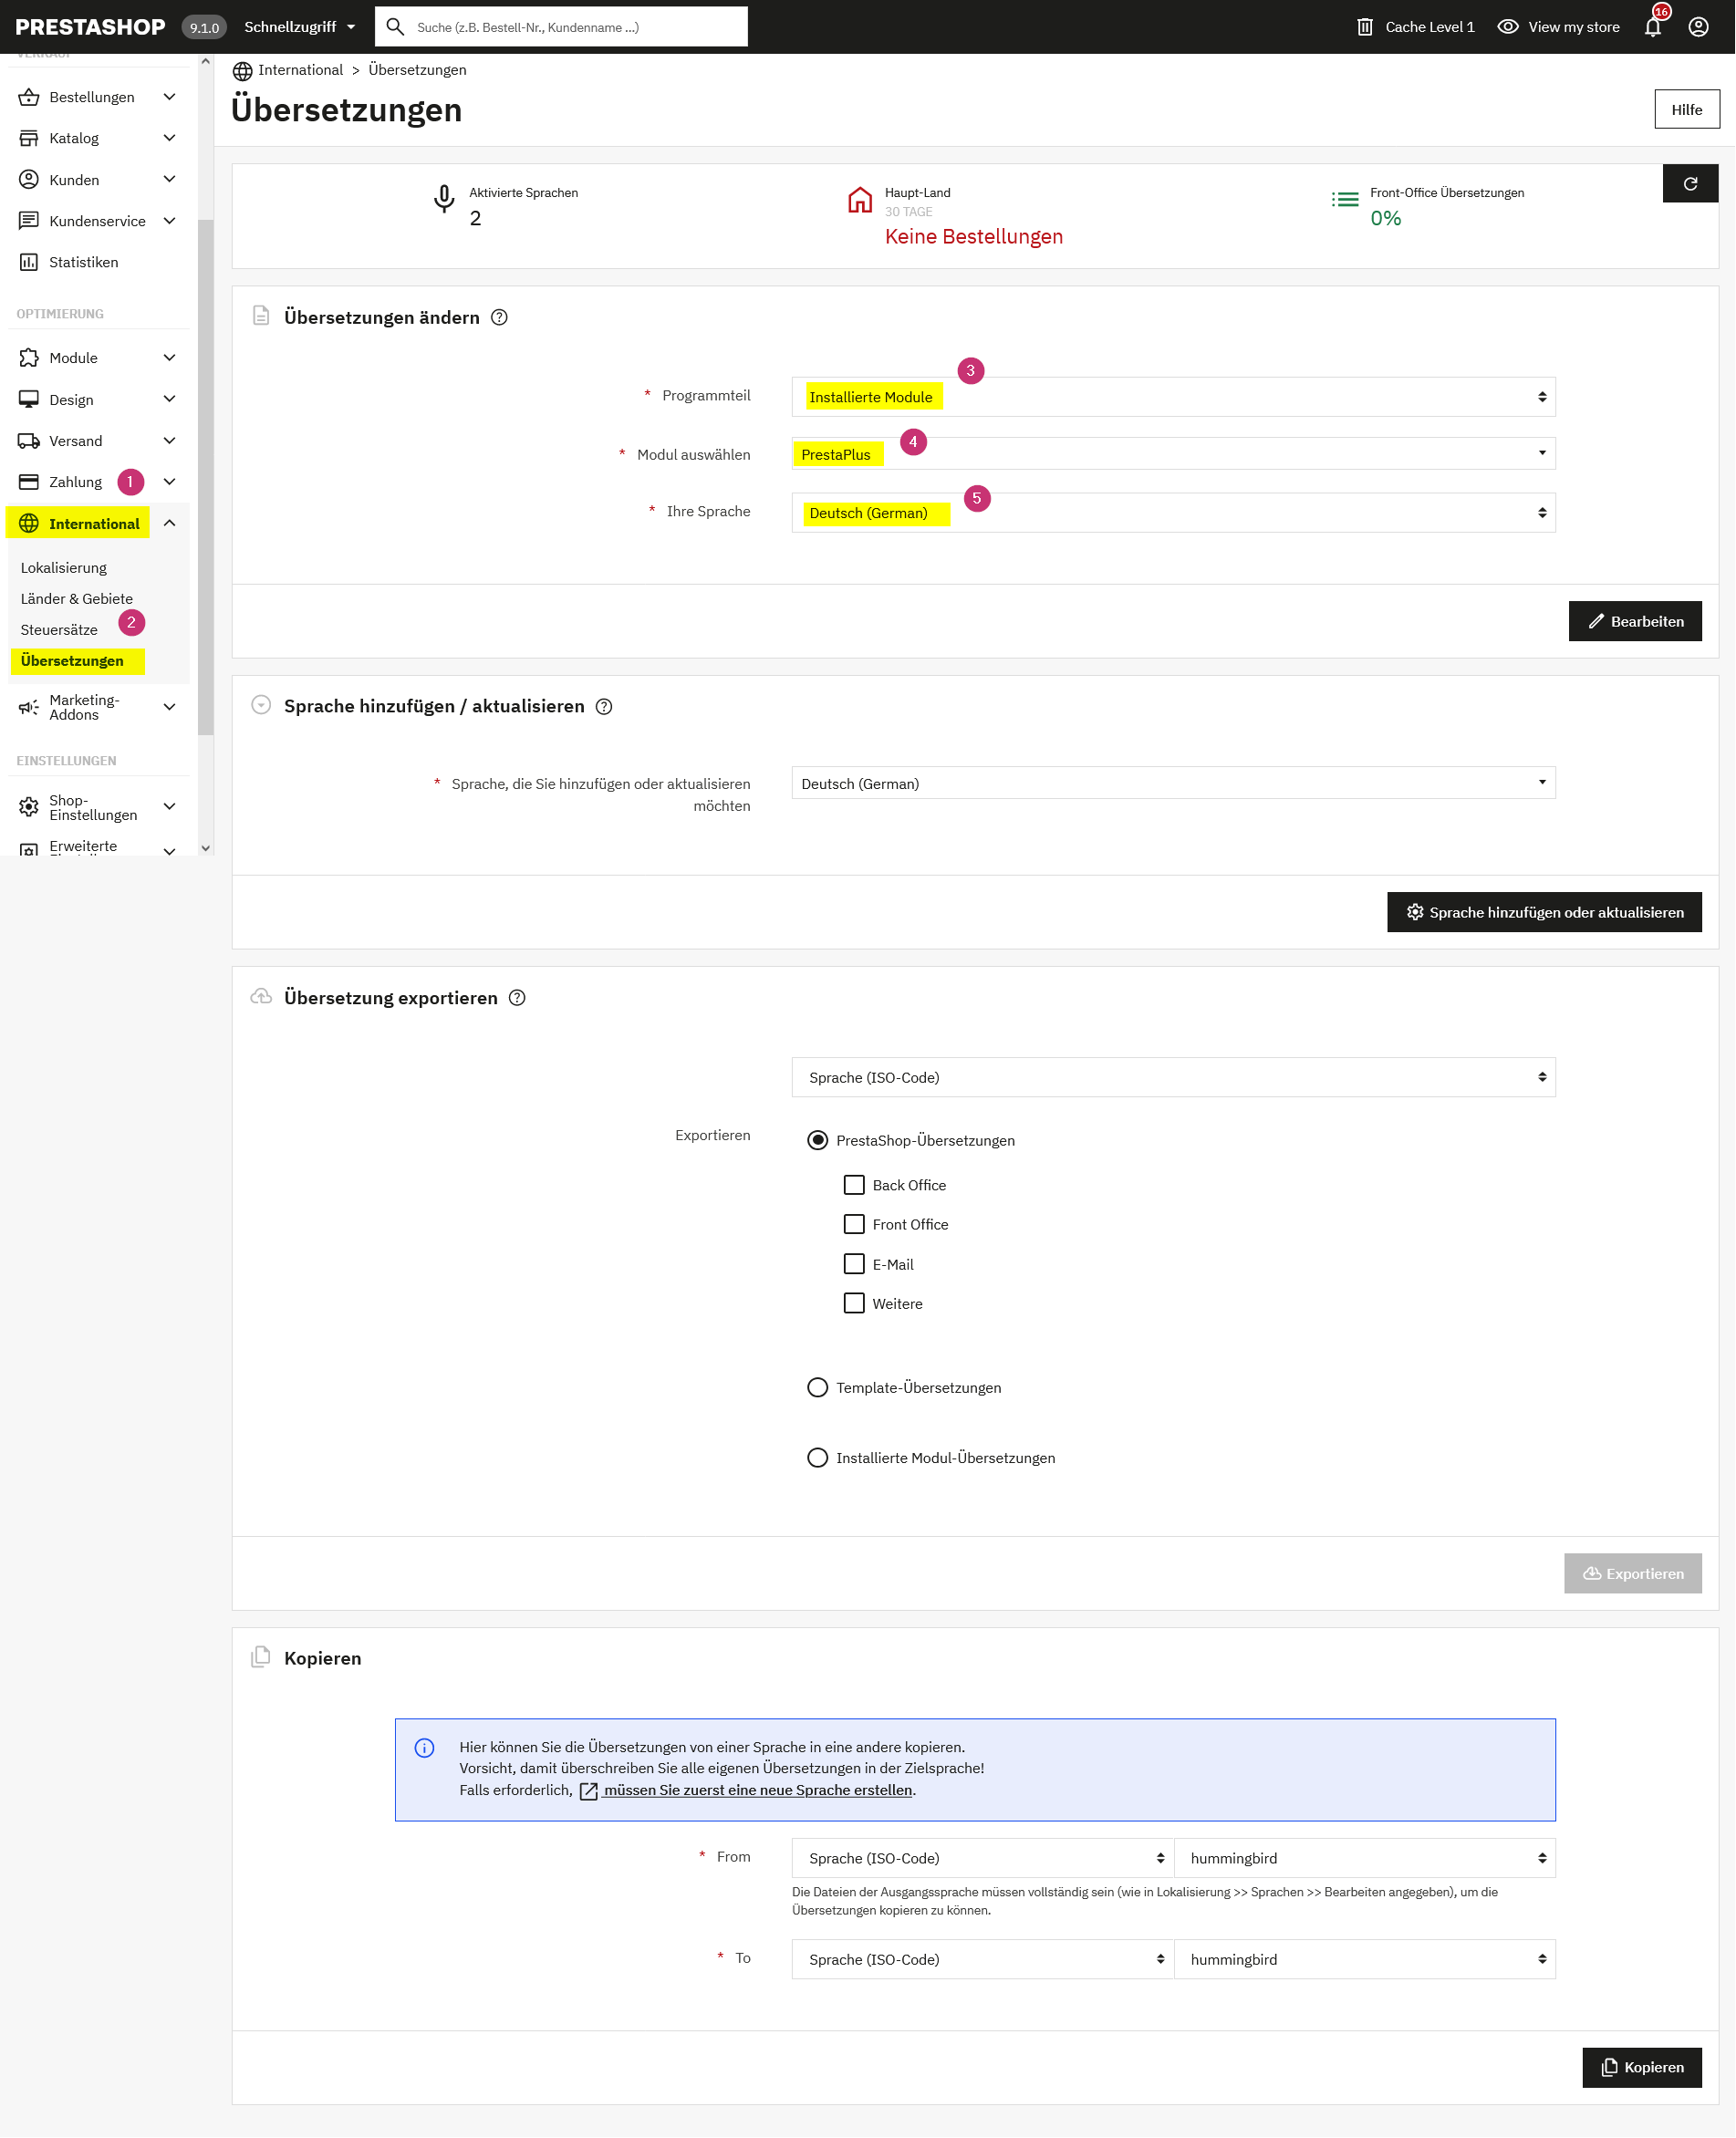This screenshot has width=1736, height=2138.
Task: Select Installierte Modul-Übersetzungen radio button
Action: click(x=818, y=1458)
